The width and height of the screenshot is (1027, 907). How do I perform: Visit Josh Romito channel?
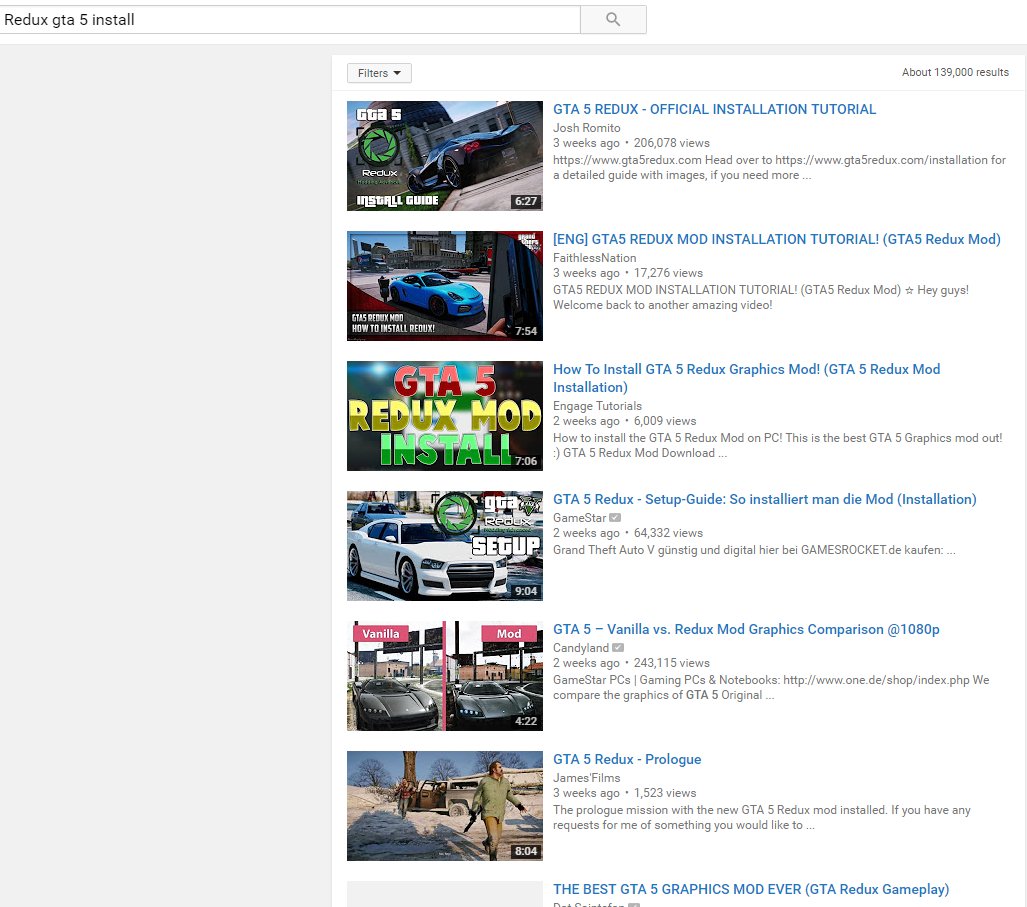pyautogui.click(x=586, y=128)
